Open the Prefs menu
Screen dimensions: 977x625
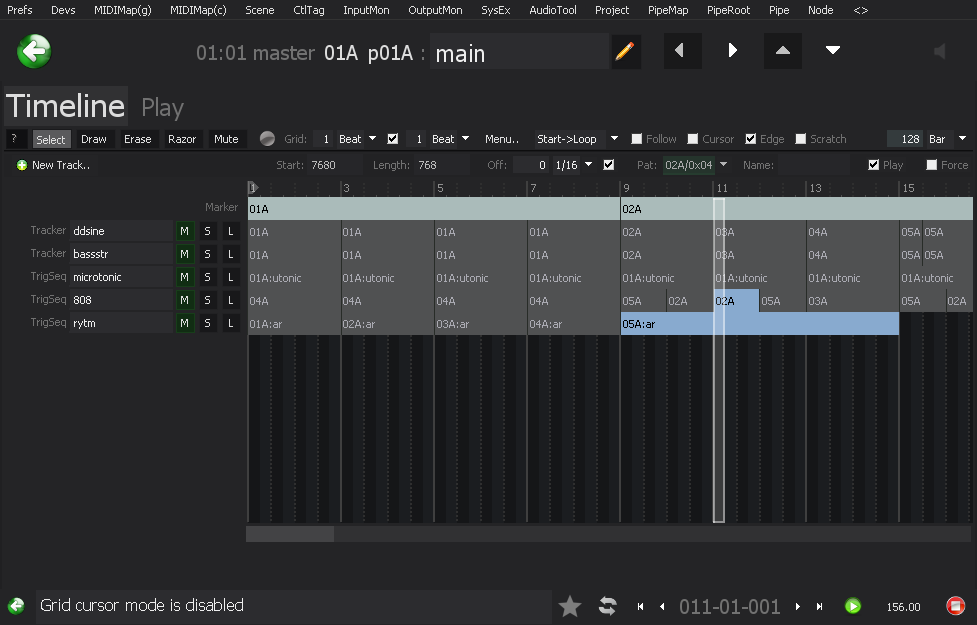19,10
